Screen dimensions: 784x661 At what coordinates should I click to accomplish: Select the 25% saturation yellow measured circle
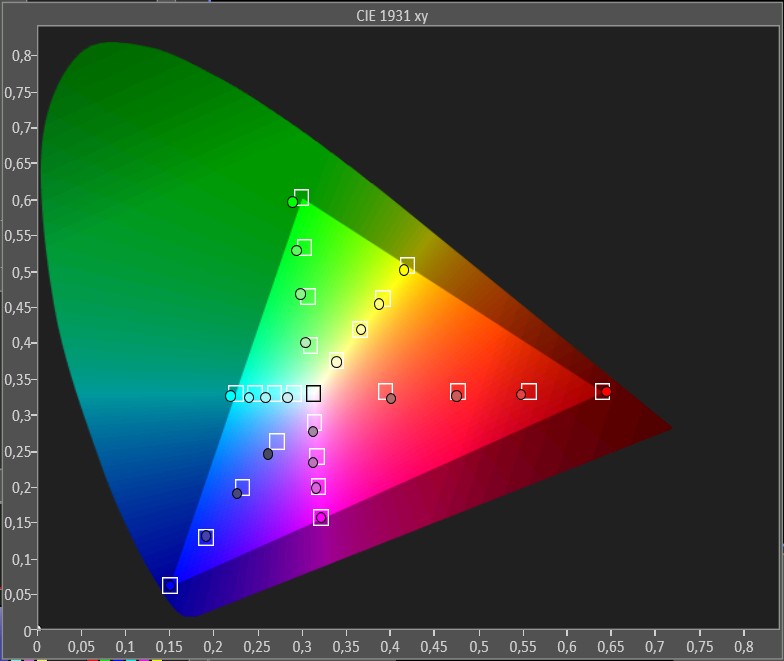[x=336, y=362]
